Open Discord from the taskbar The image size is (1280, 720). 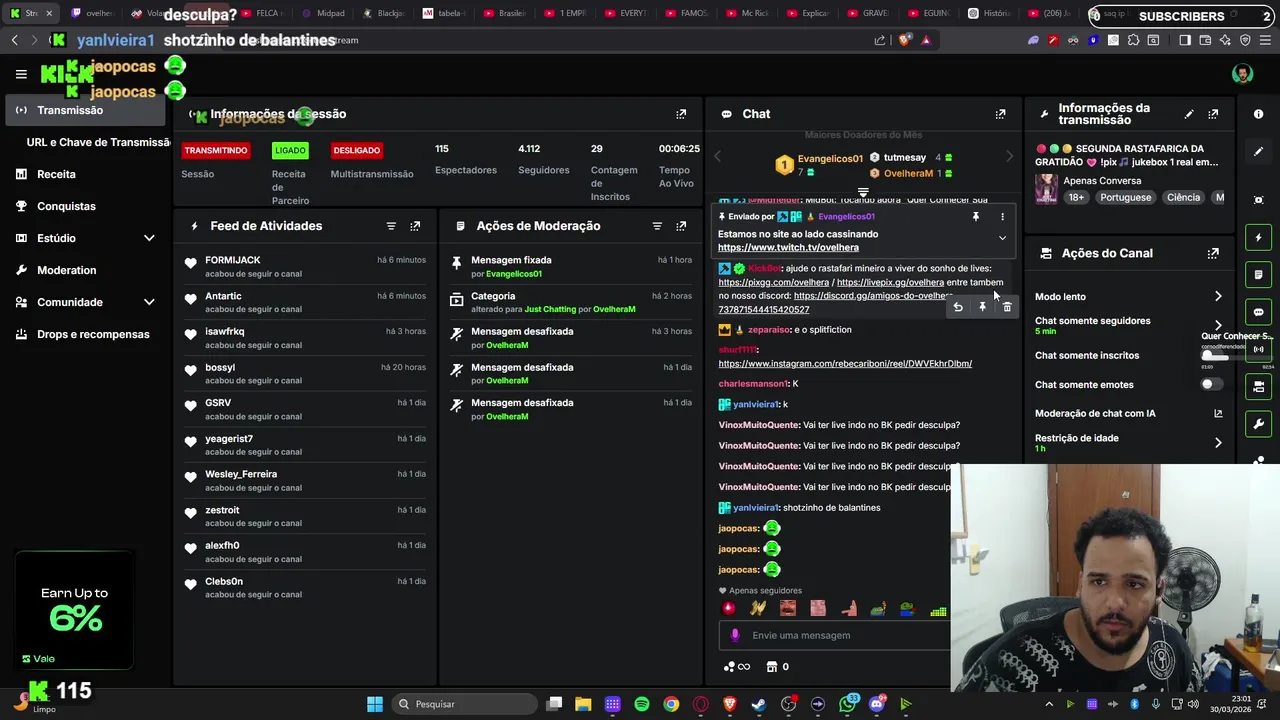pos(877,704)
